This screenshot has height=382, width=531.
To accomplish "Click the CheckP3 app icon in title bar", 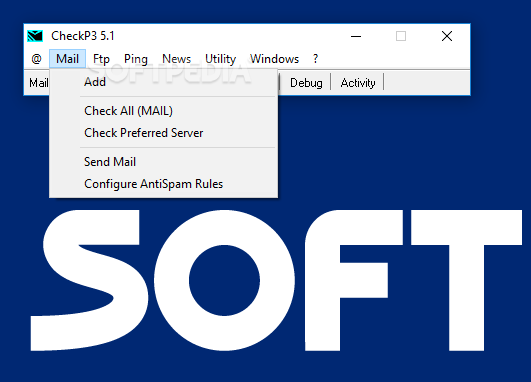I will pos(35,36).
